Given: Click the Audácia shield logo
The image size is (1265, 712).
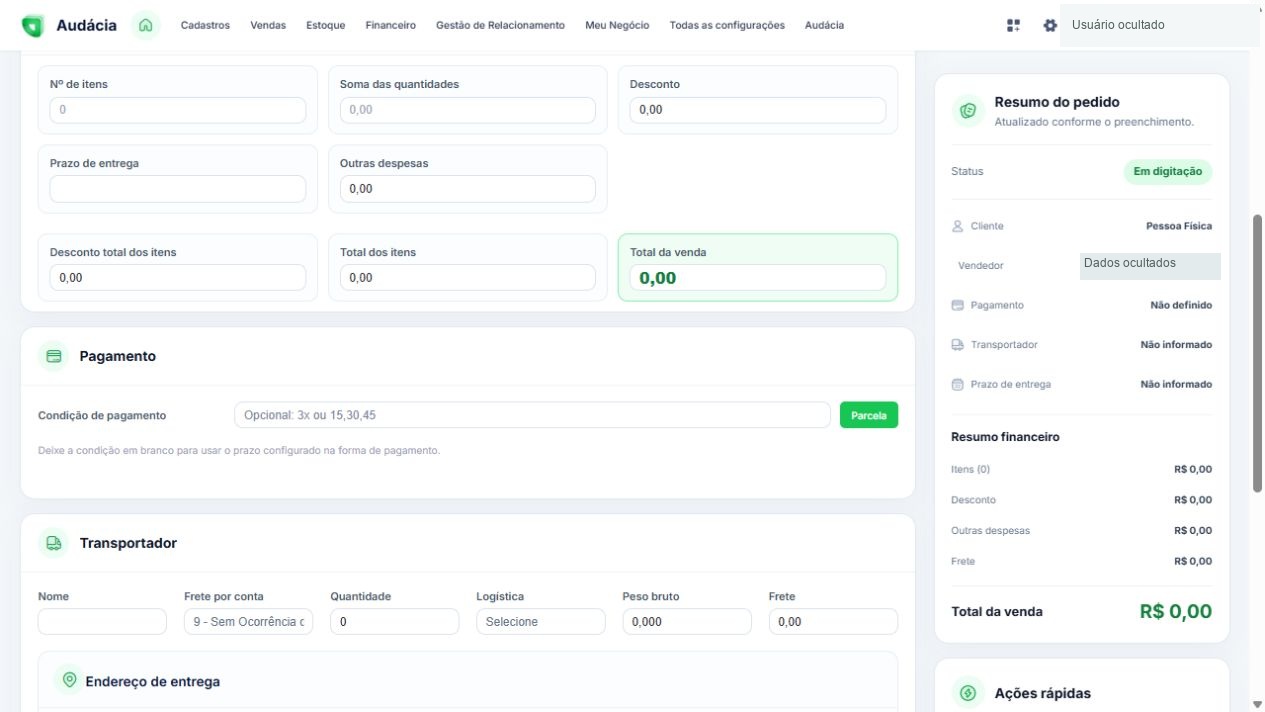Looking at the screenshot, I should pos(33,26).
